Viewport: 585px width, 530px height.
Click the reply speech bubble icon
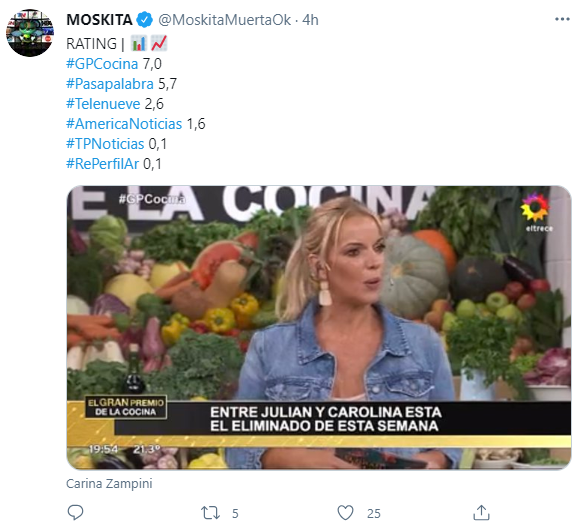(75, 513)
